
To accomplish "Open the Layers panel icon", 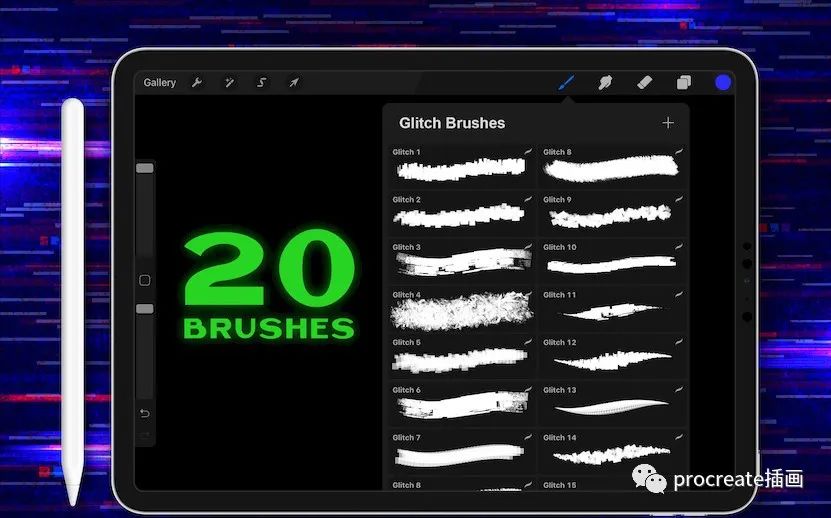I will 684,82.
